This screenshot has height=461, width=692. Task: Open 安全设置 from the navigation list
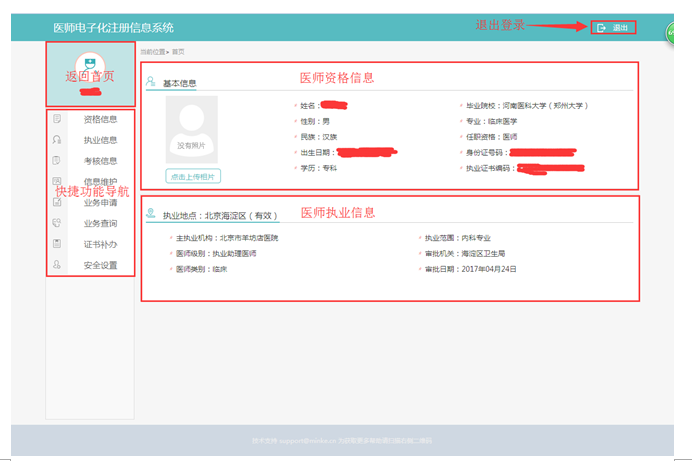(100, 265)
